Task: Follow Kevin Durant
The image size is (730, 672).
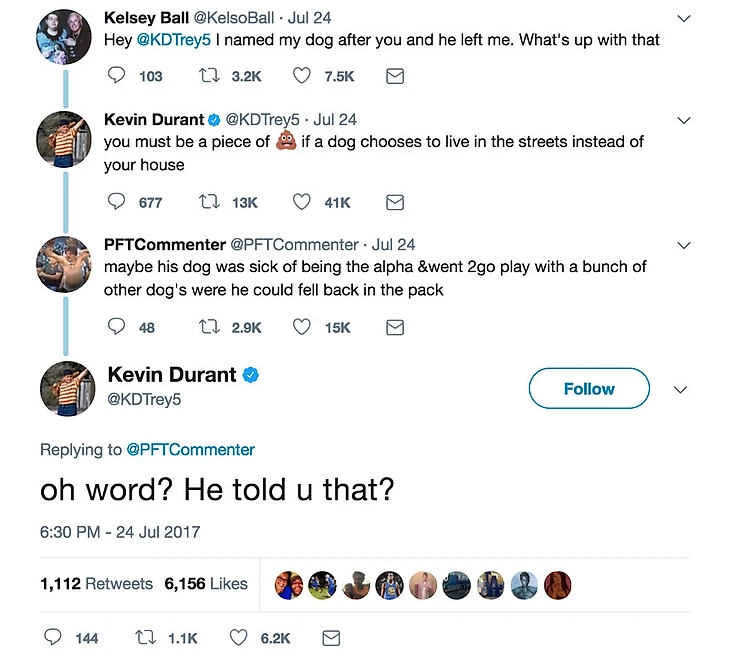Action: coord(589,389)
